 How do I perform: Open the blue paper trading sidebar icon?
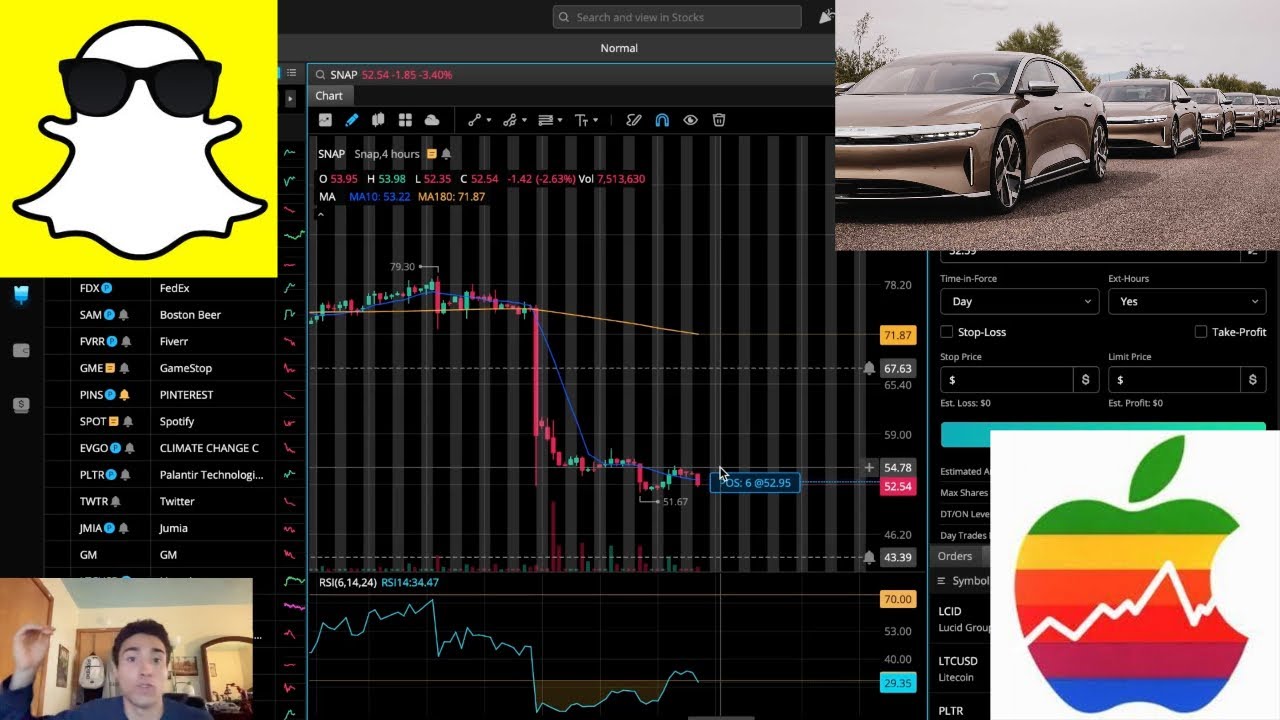coord(21,295)
